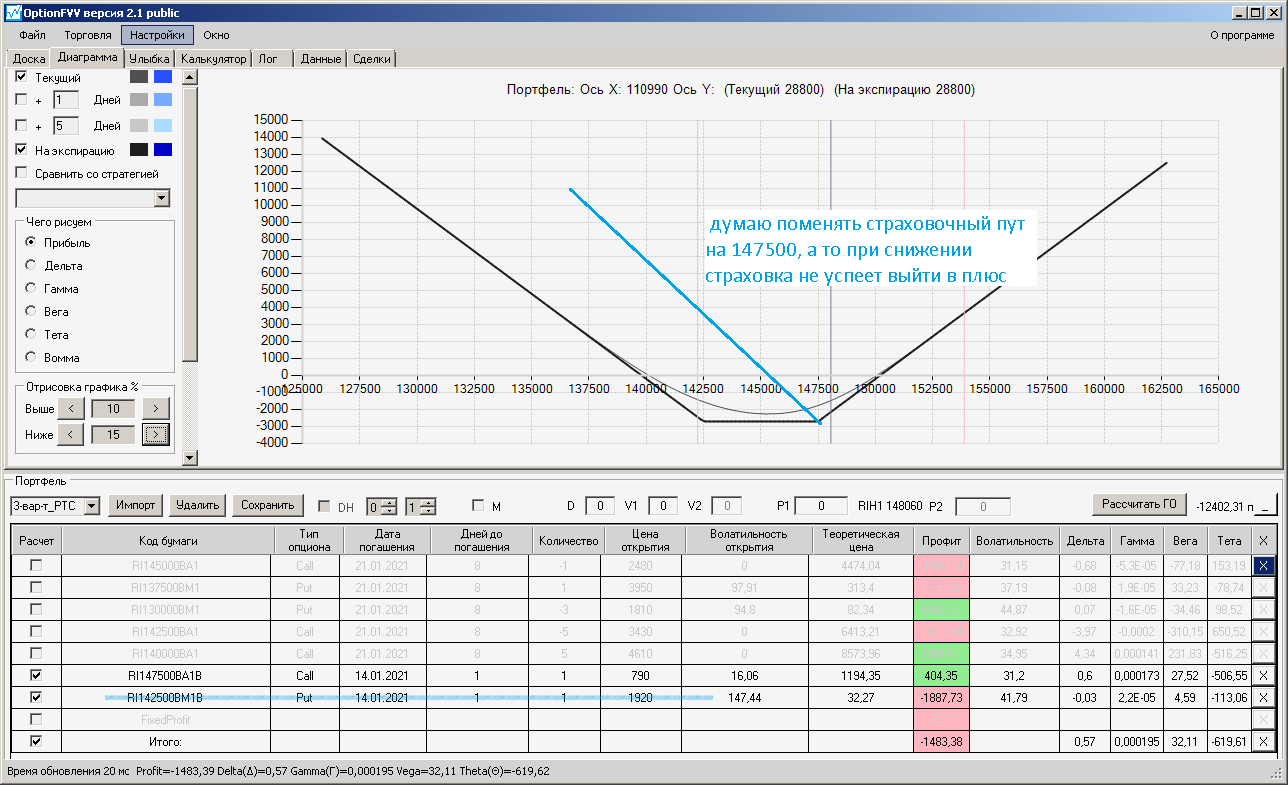1288x785 pixels.
Task: Click the X button in the Итого row
Action: 1263,741
